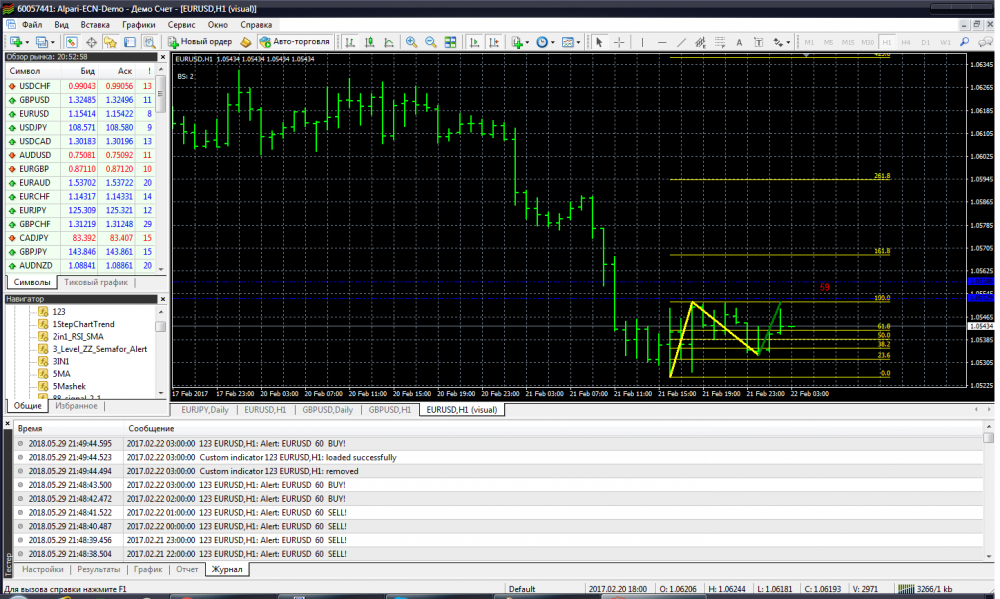Open the Сервис menu

(x=182, y=25)
